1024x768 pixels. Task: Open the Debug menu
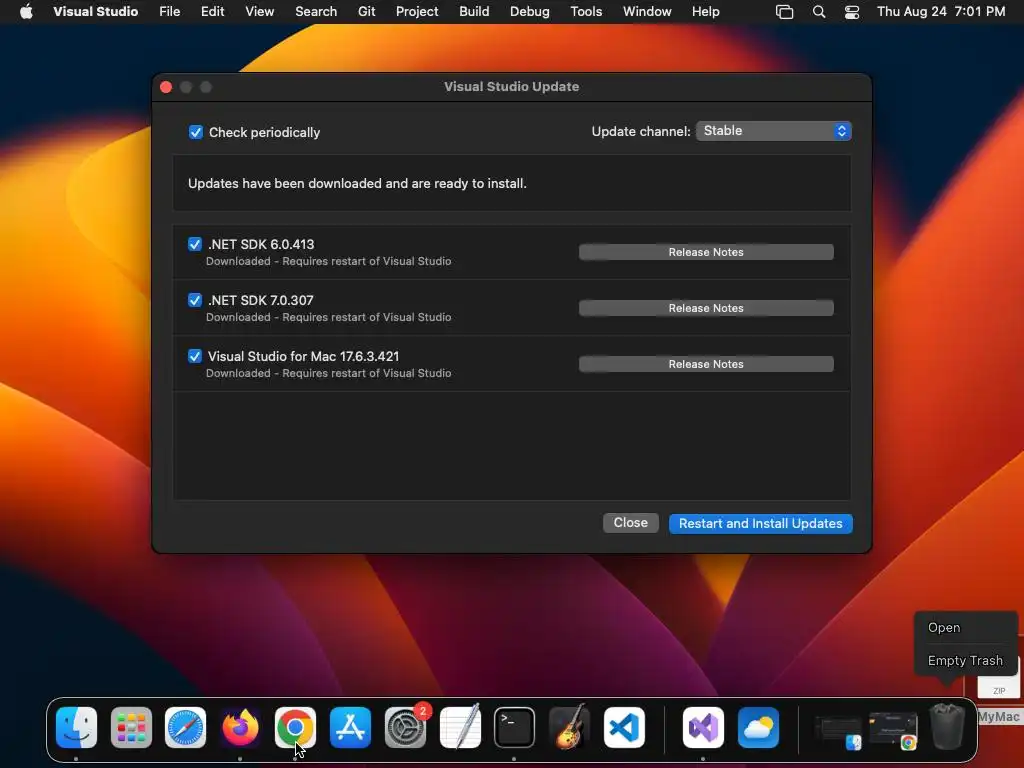tap(530, 11)
